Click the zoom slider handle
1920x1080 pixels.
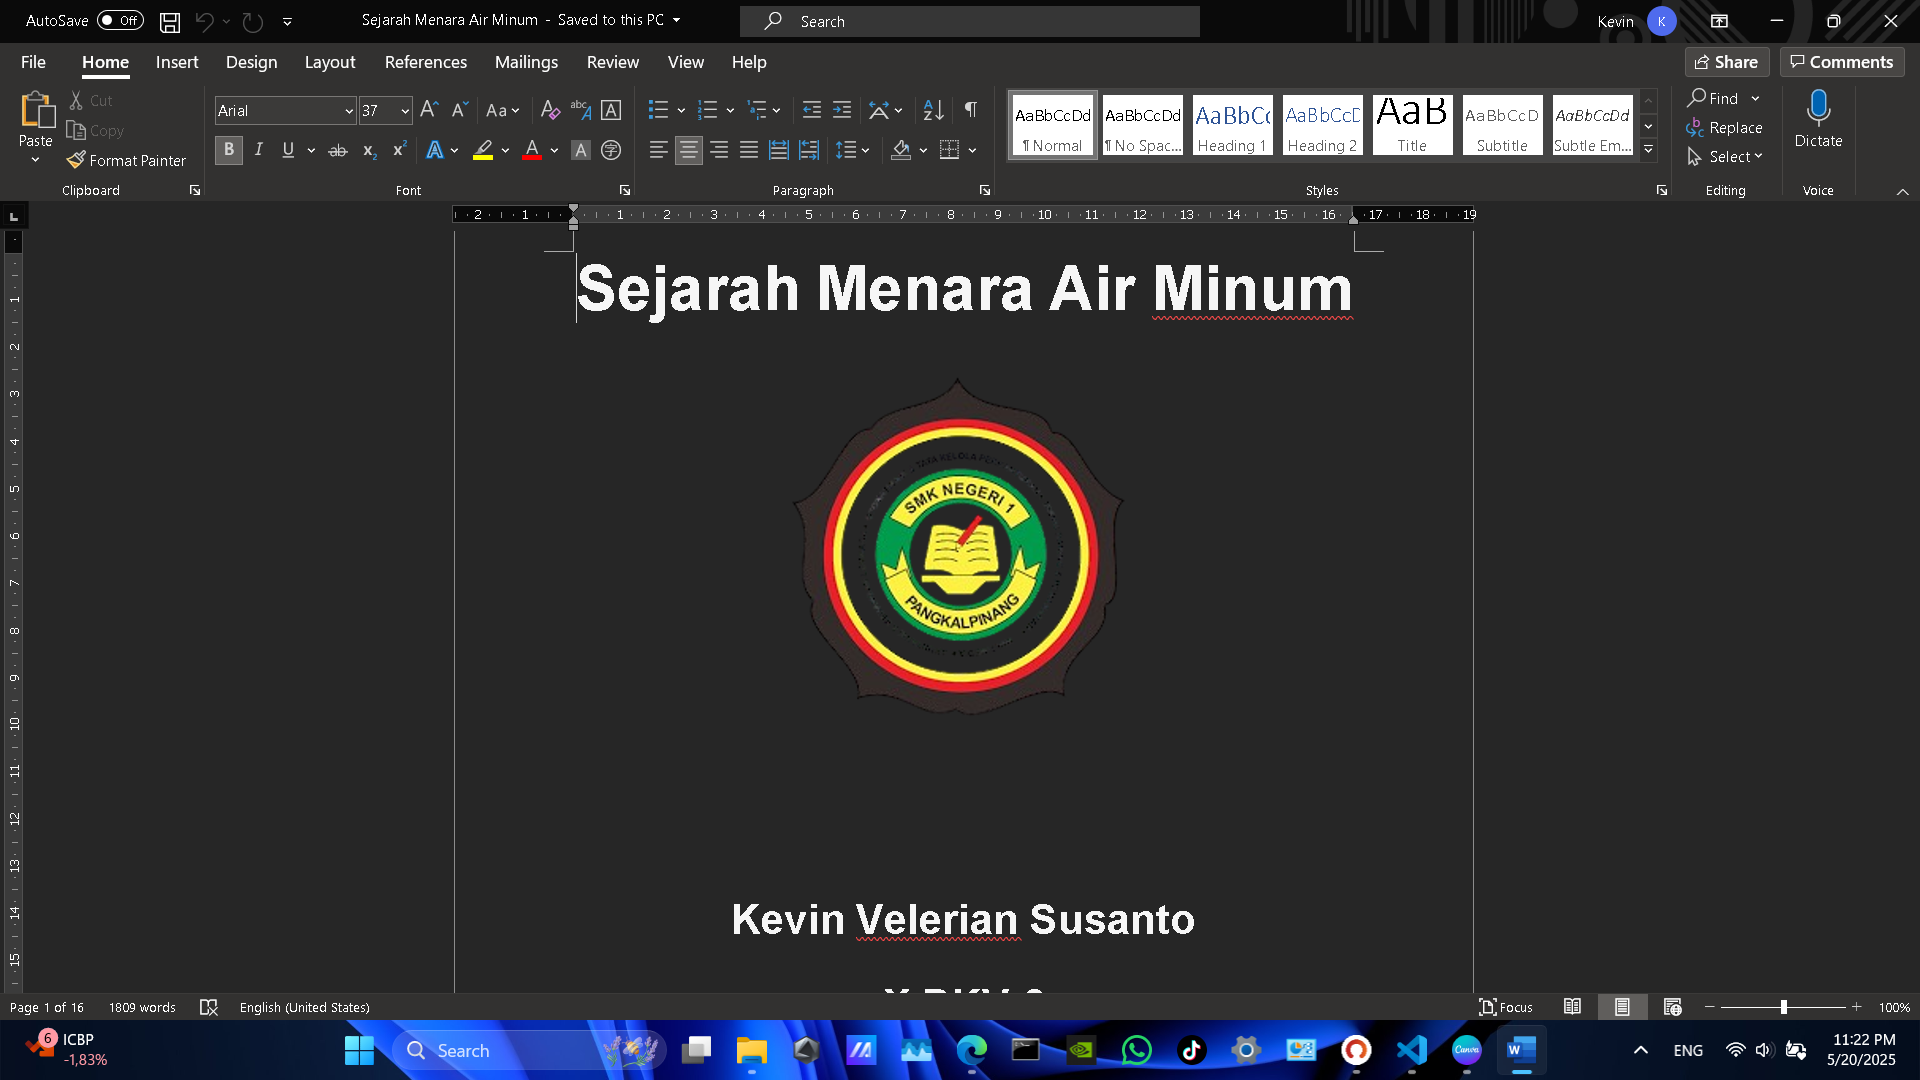tap(1783, 1007)
